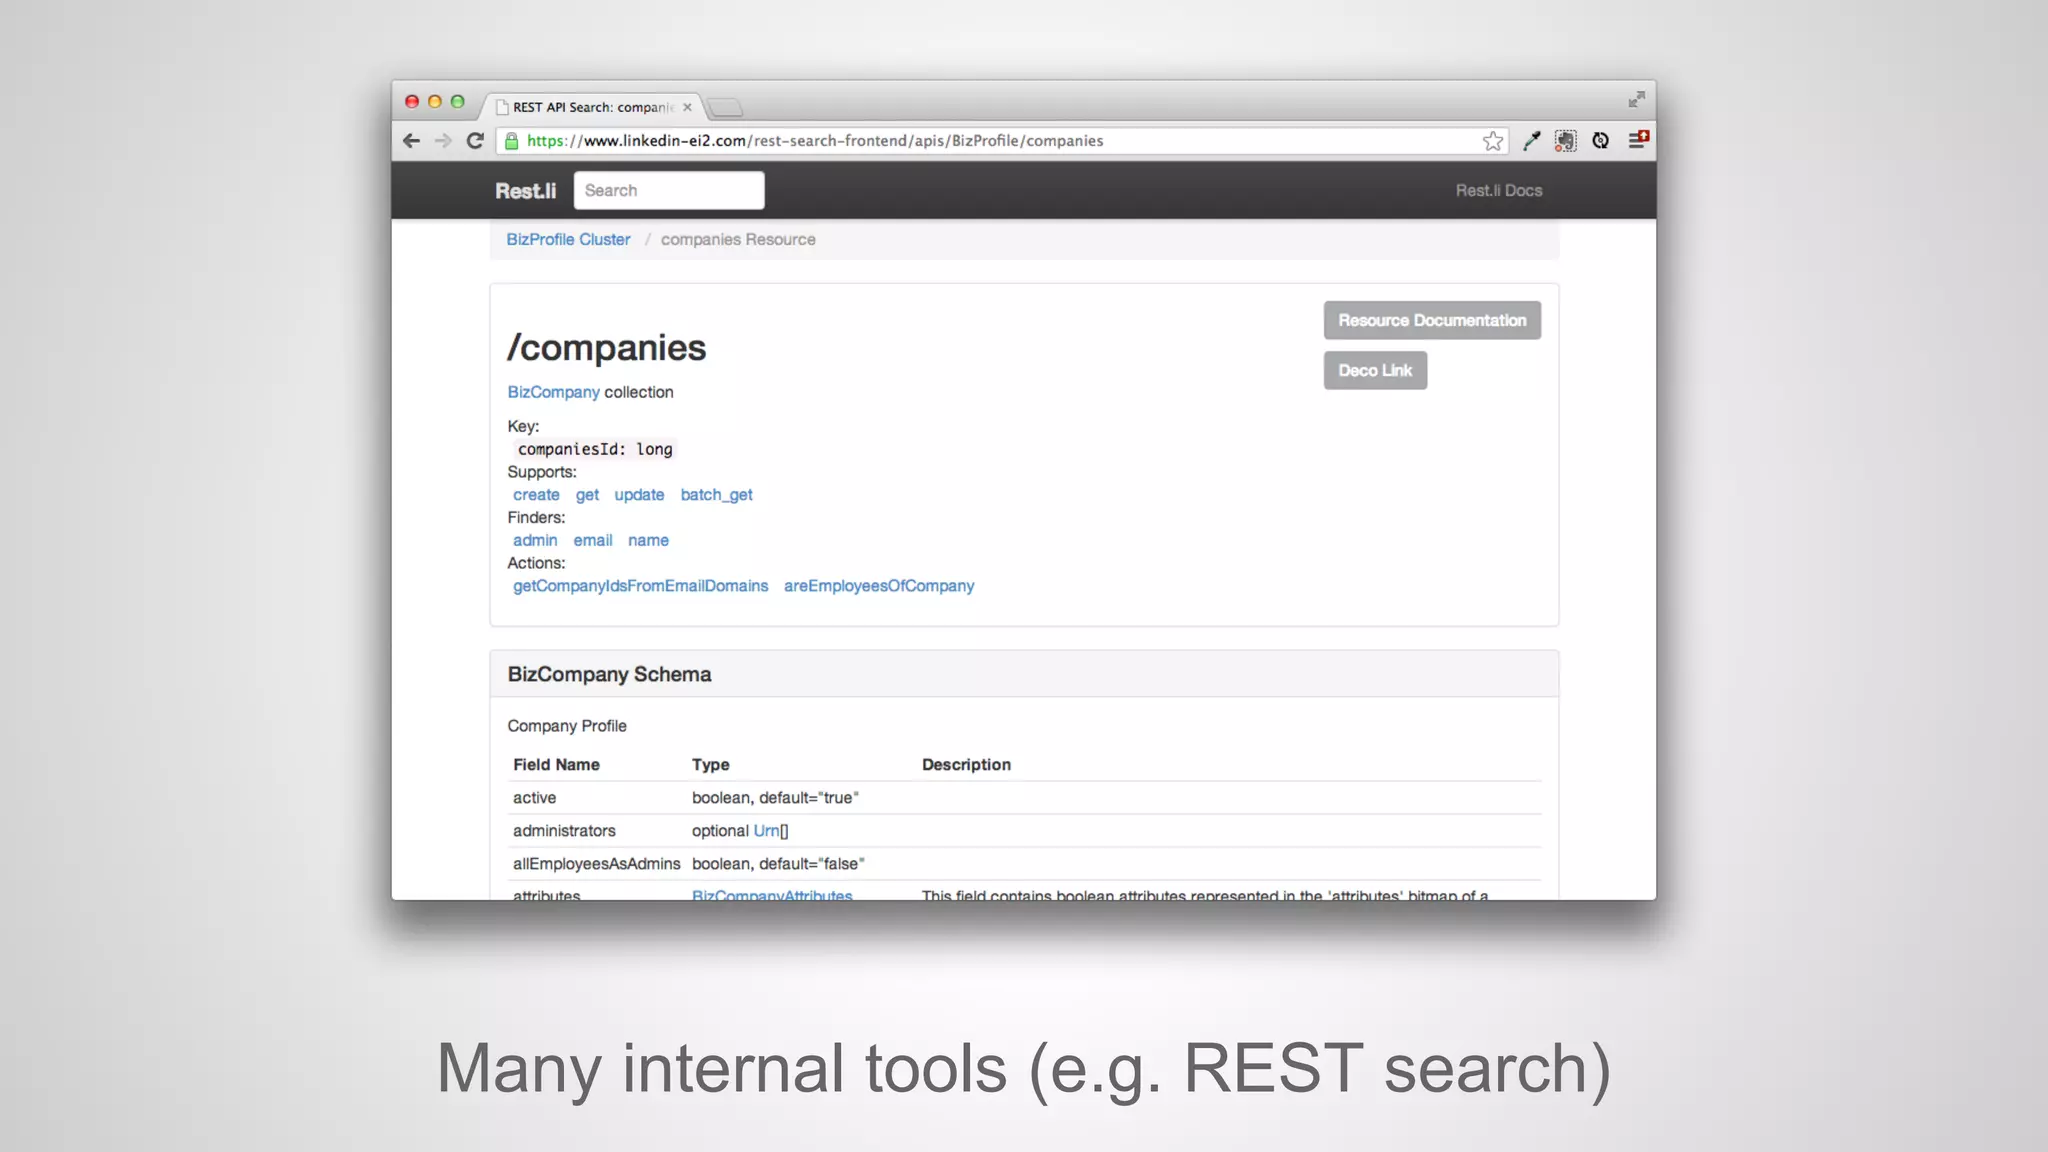The height and width of the screenshot is (1152, 2048).
Task: Click the 'boolean, default="true"' type cell
Action: pyautogui.click(x=775, y=798)
